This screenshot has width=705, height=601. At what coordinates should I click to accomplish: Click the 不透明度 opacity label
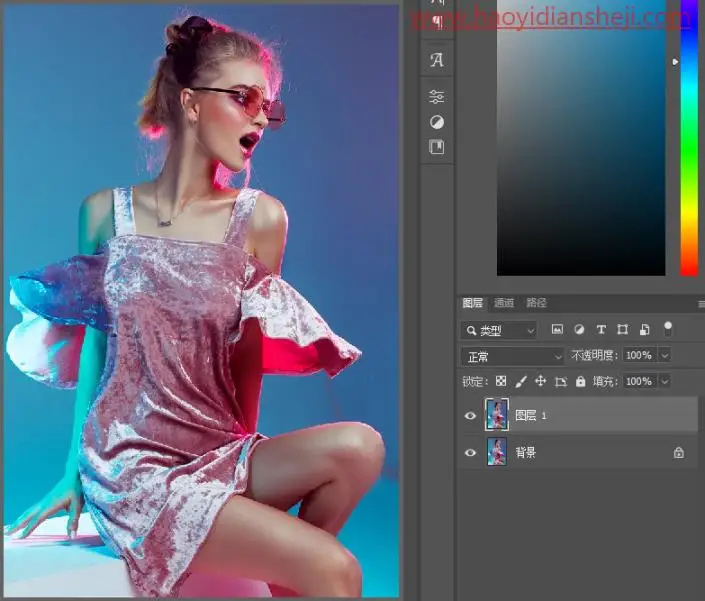pos(595,356)
